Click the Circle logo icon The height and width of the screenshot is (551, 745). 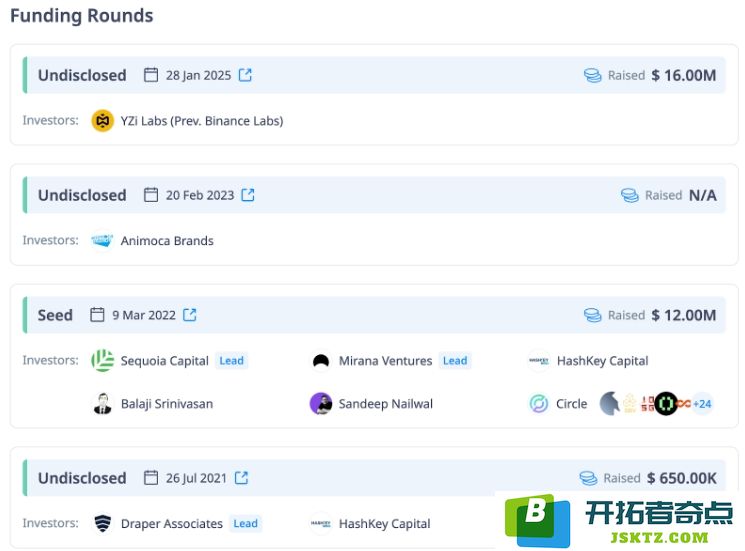[x=539, y=404]
